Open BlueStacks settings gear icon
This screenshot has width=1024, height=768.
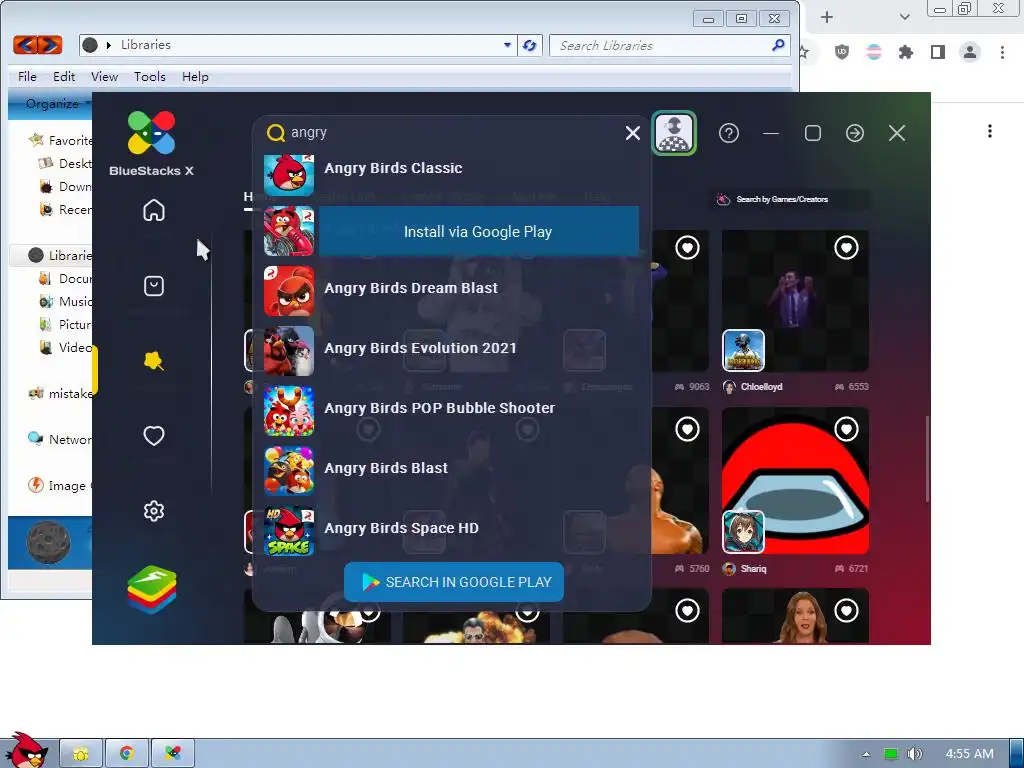point(154,511)
